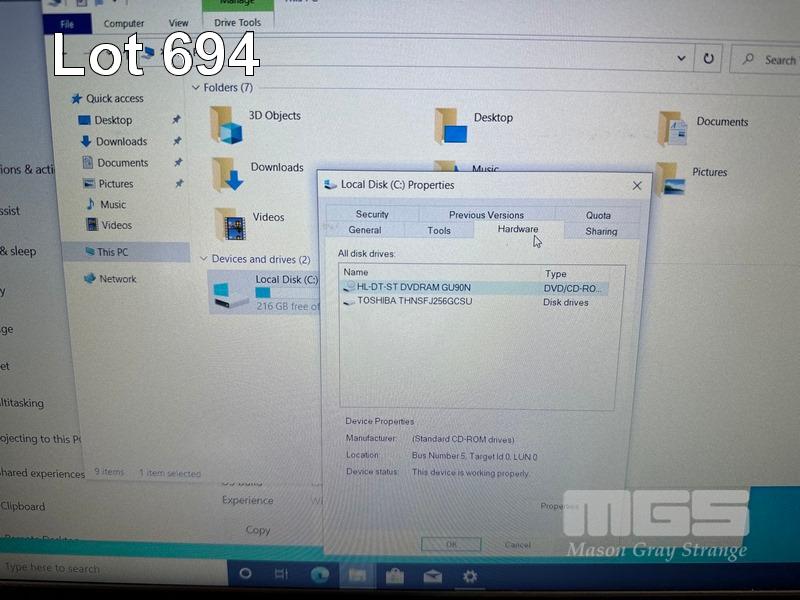Switch to the Security tab
The image size is (800, 600).
tap(372, 214)
